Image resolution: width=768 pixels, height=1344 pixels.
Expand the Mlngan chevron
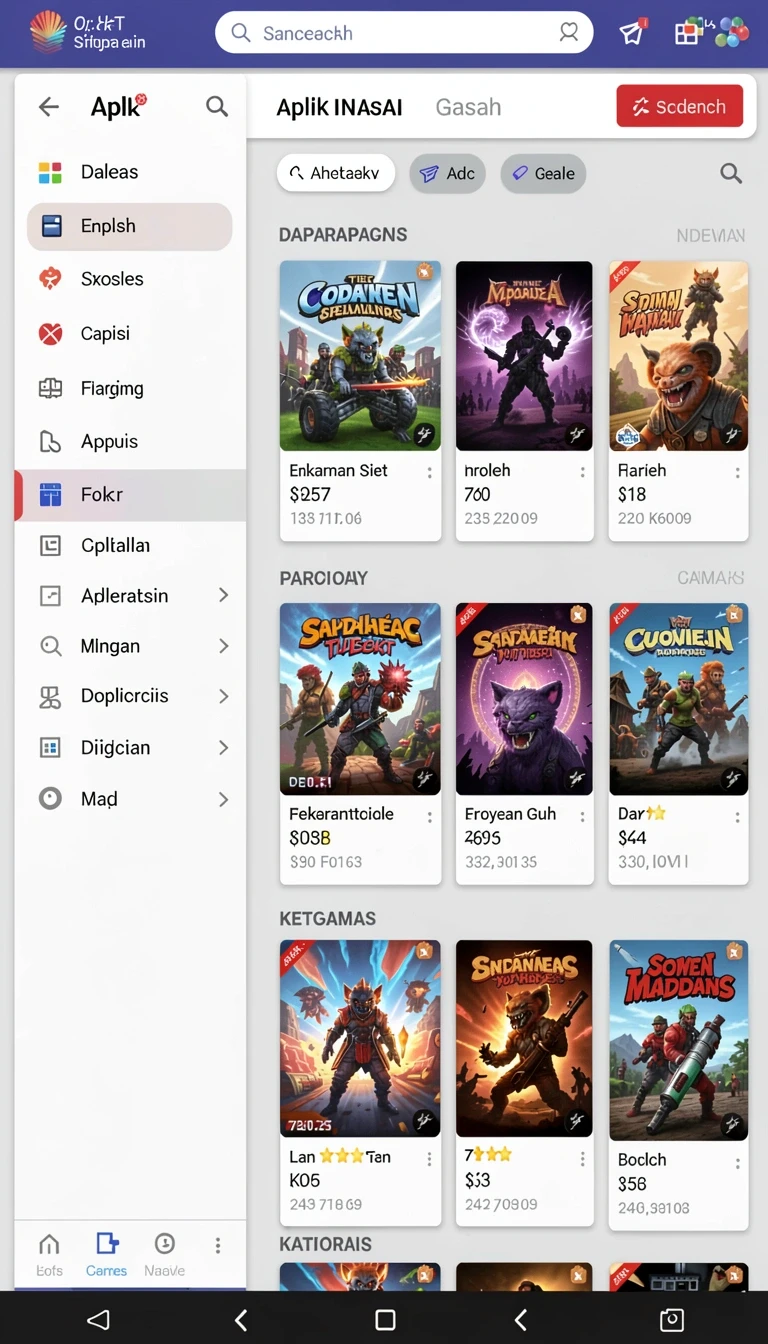pos(223,646)
